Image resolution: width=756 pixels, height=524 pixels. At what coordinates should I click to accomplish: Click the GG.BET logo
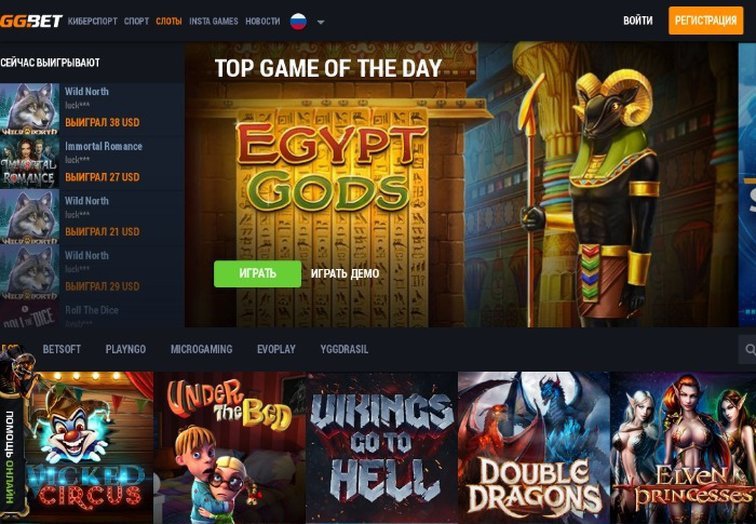click(x=31, y=21)
